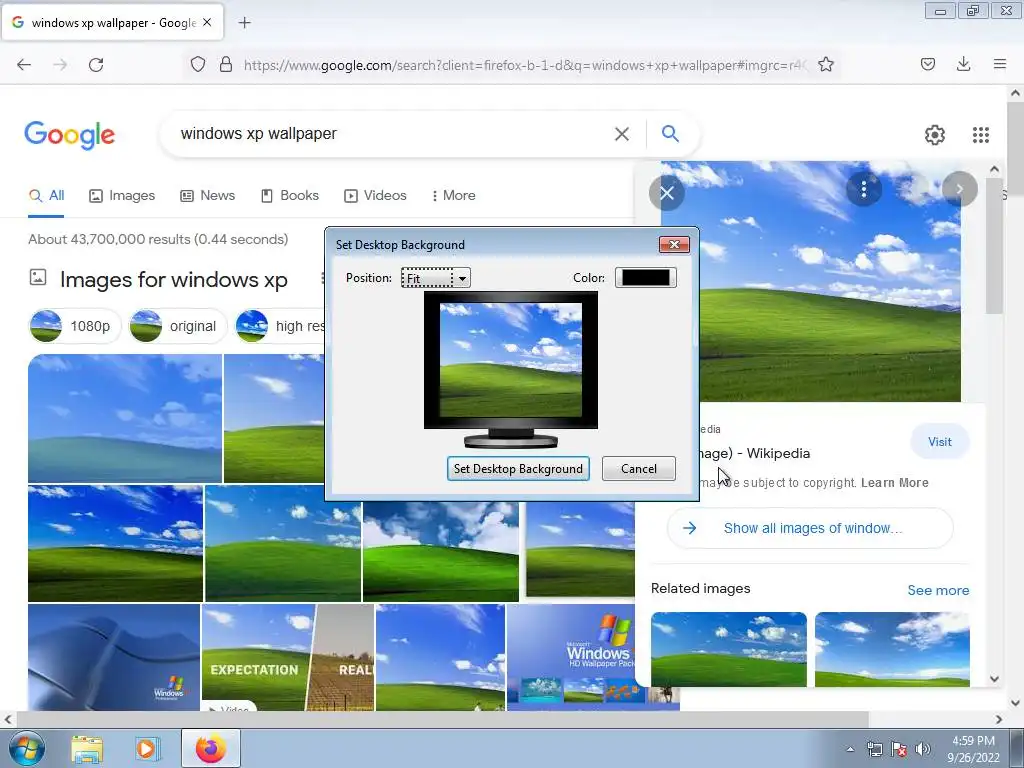Confirm with the Set Desktop Background button
Viewport: 1024px width, 768px height.
[x=518, y=469]
